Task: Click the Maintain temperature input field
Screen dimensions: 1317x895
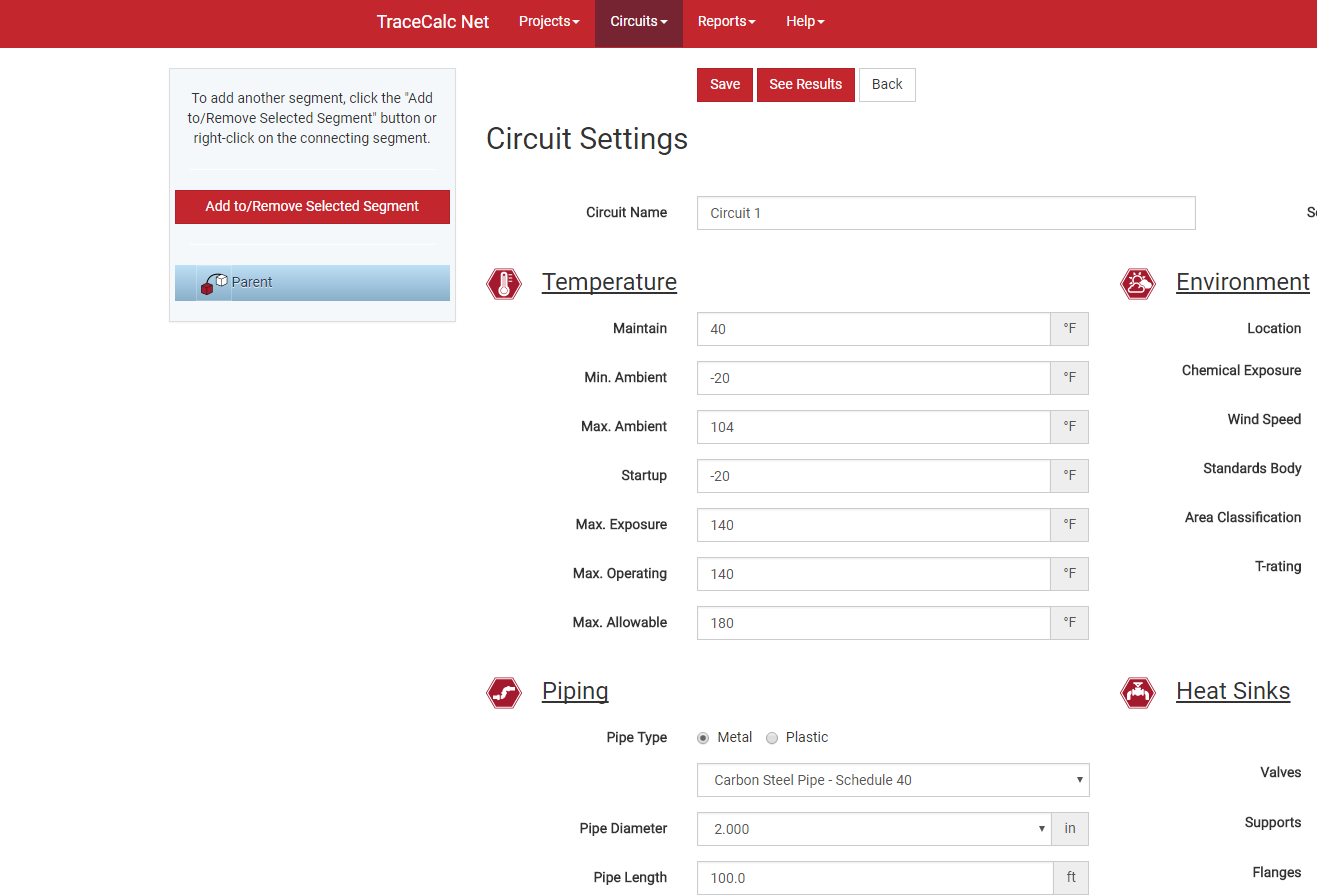Action: 873,329
